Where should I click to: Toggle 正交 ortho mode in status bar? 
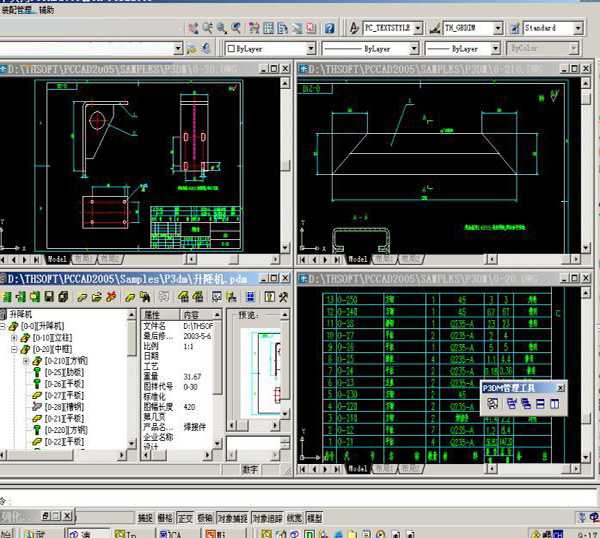pyautogui.click(x=184, y=518)
